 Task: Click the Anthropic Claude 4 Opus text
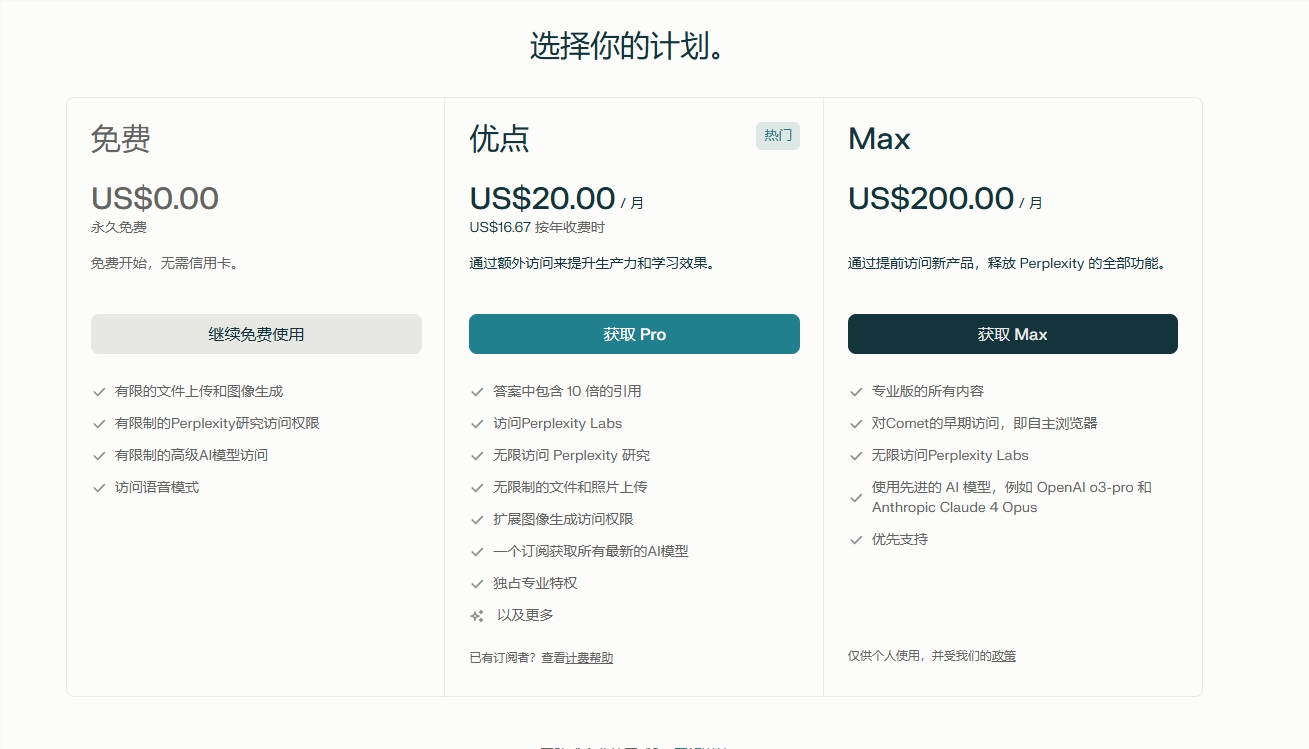point(955,507)
